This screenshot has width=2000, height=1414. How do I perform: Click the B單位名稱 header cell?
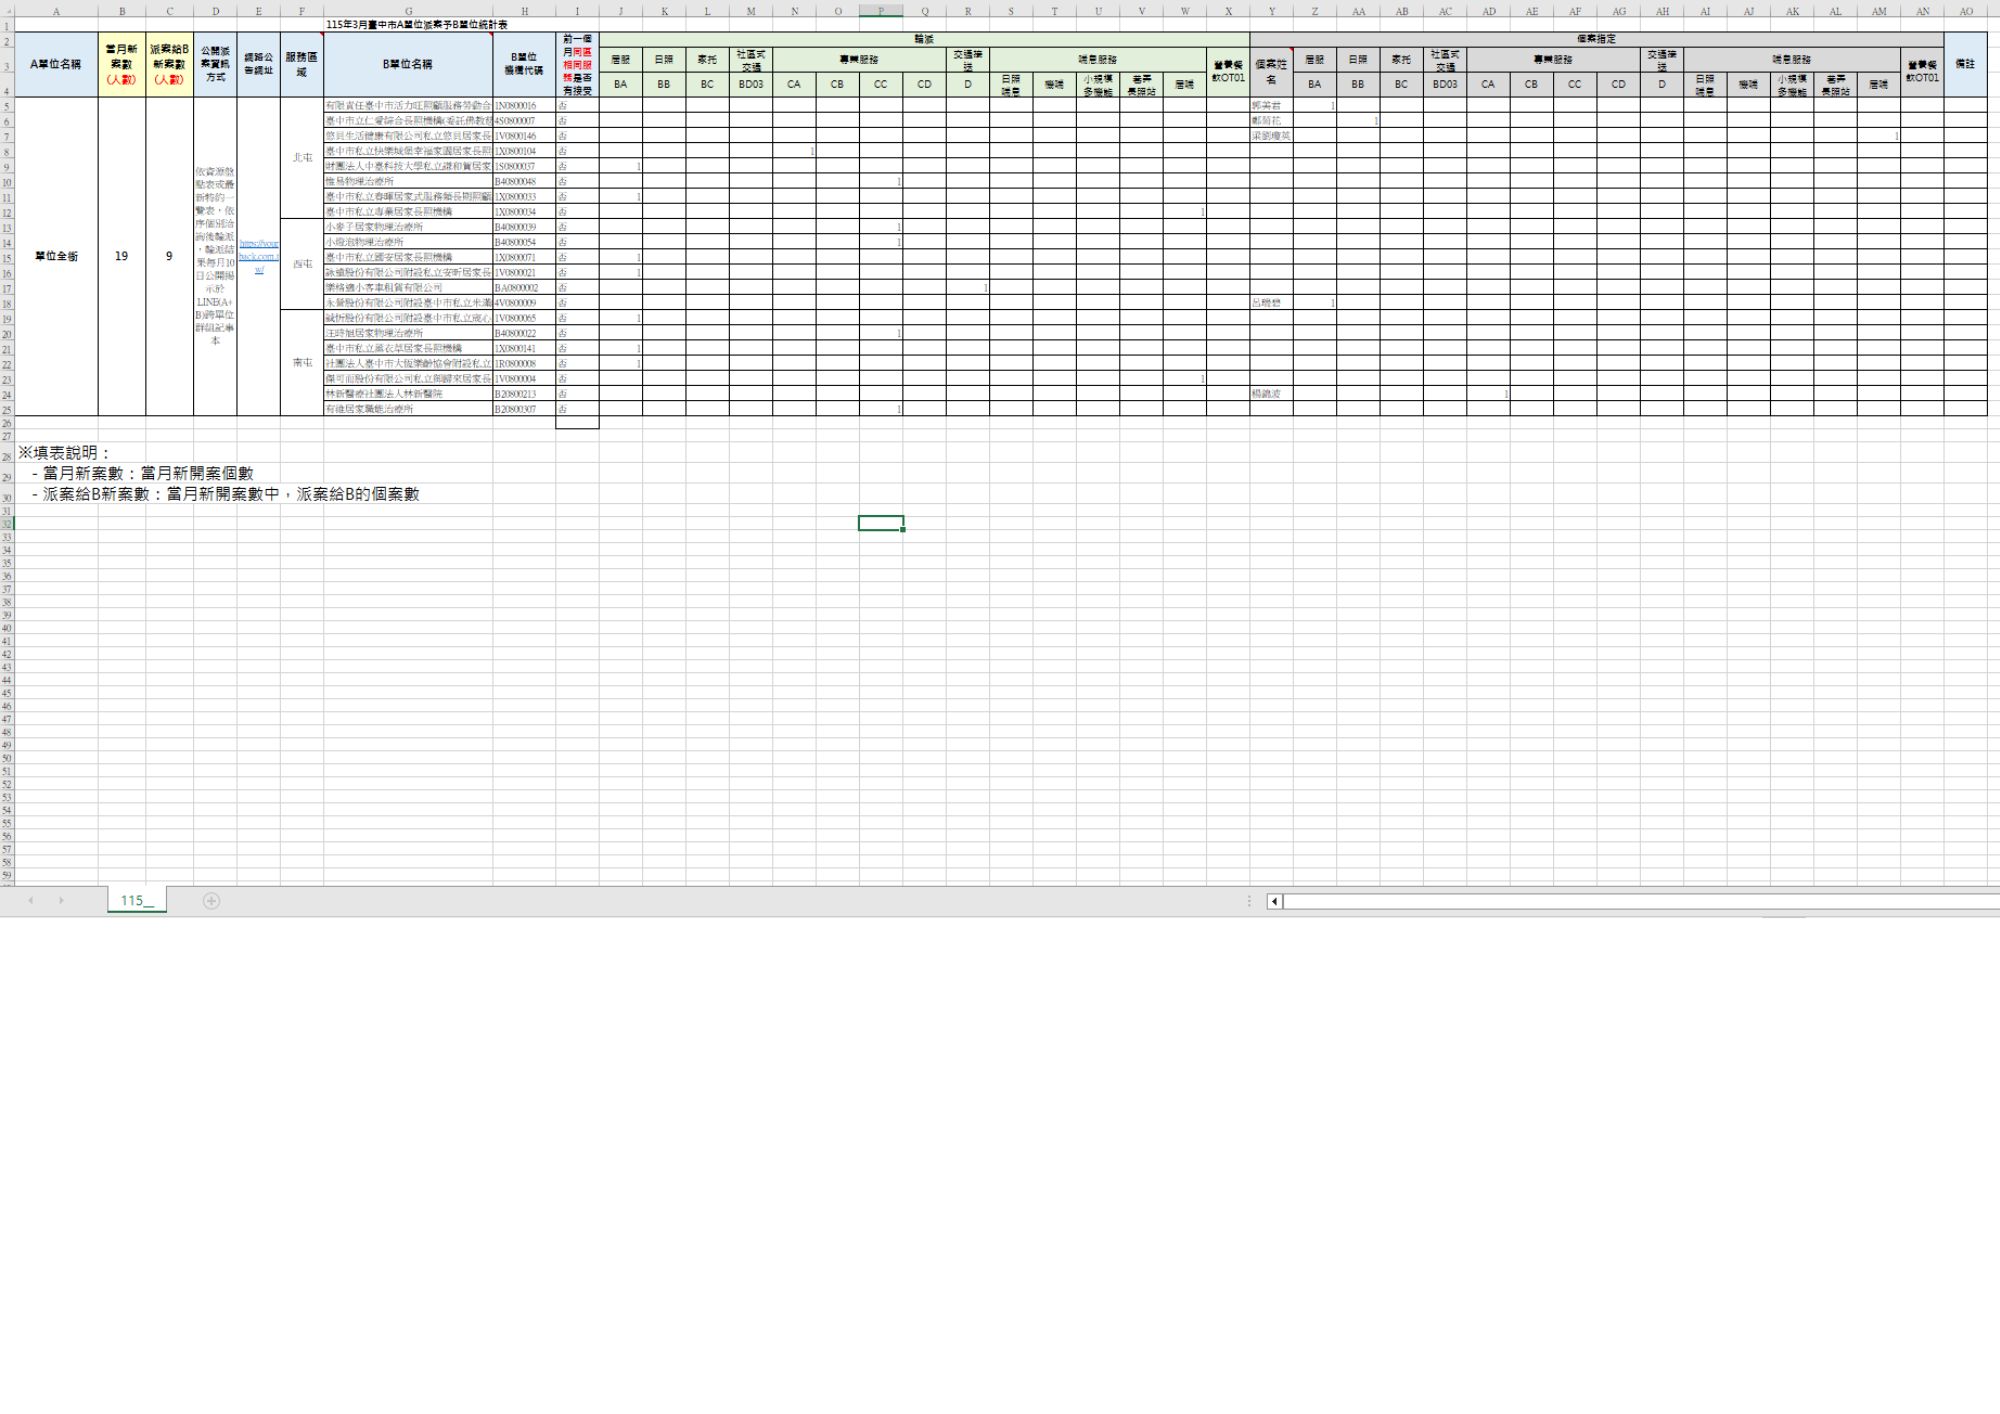[408, 64]
